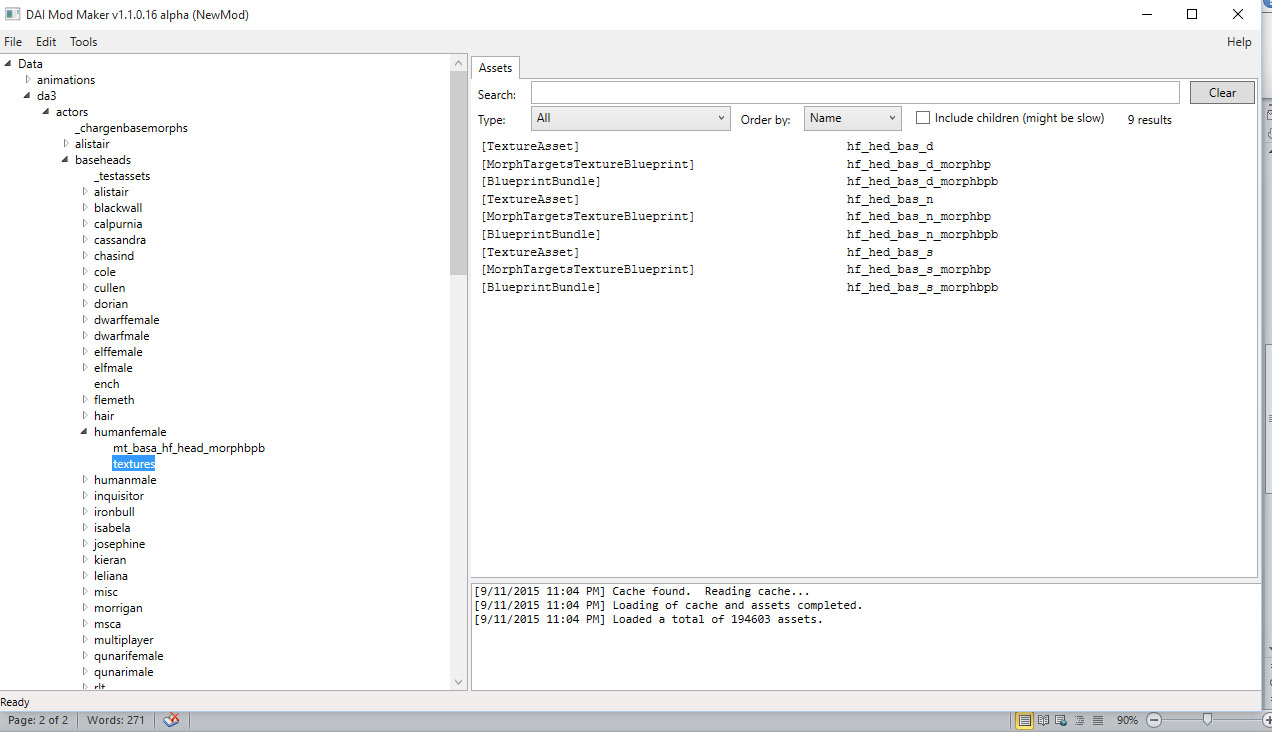Viewport: 1272px width, 732px height.
Task: Select the _chargenbasemorphs tree node
Action: tap(131, 128)
